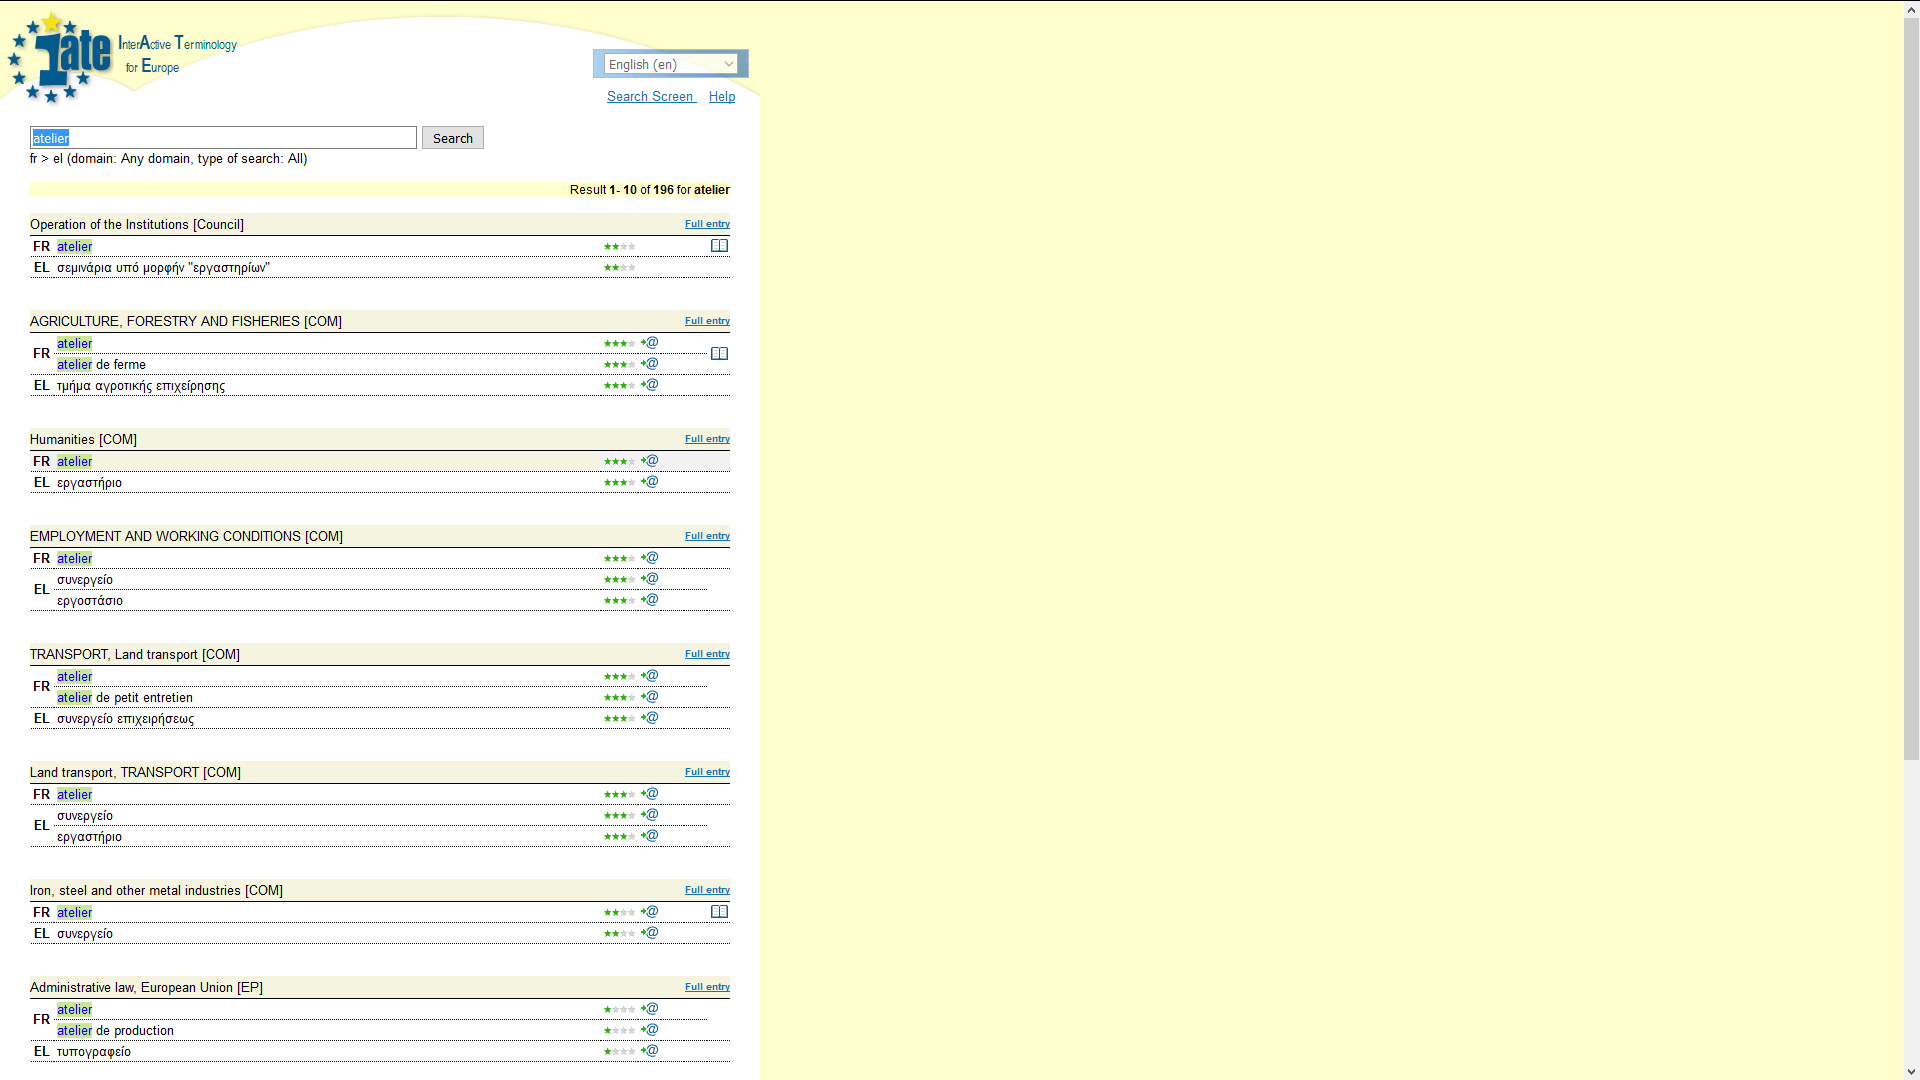Image resolution: width=1920 pixels, height=1080 pixels.
Task: Click +@ icon beside 'atelier de production'
Action: pos(650,1030)
